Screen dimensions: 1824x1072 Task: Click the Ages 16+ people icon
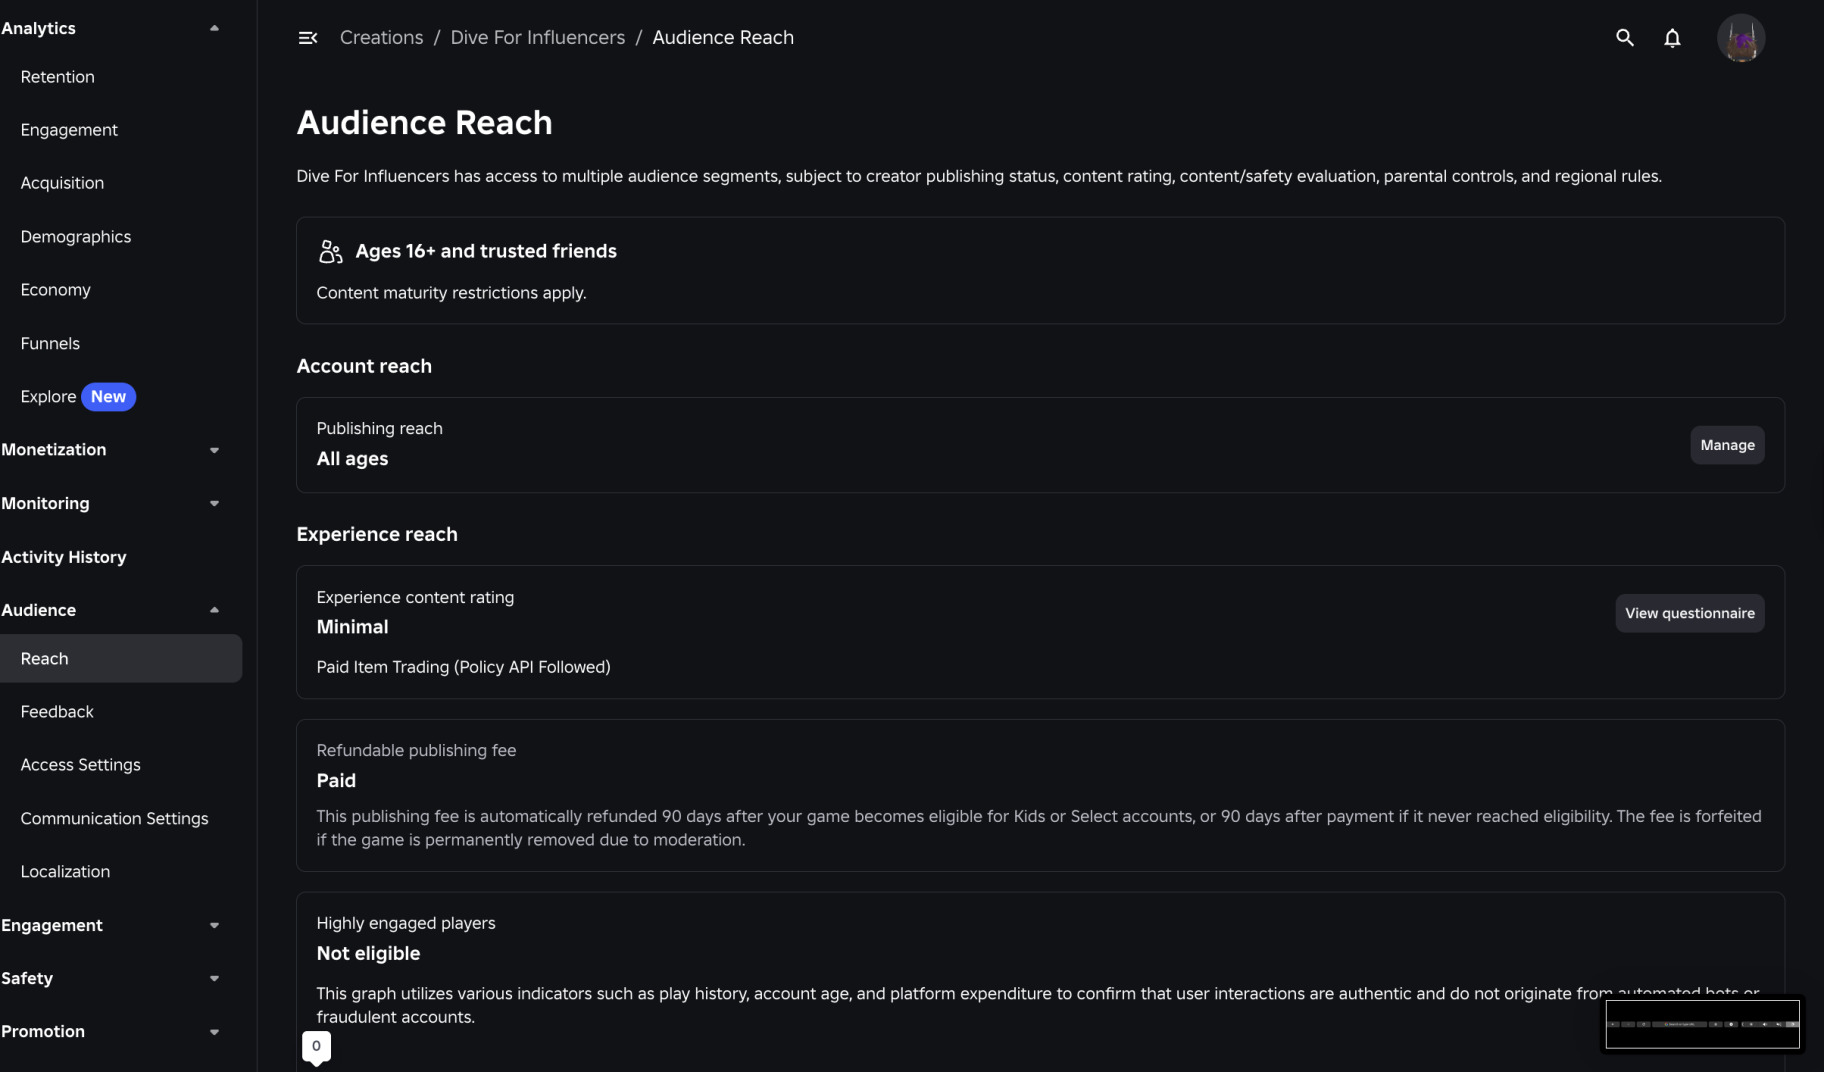[330, 251]
